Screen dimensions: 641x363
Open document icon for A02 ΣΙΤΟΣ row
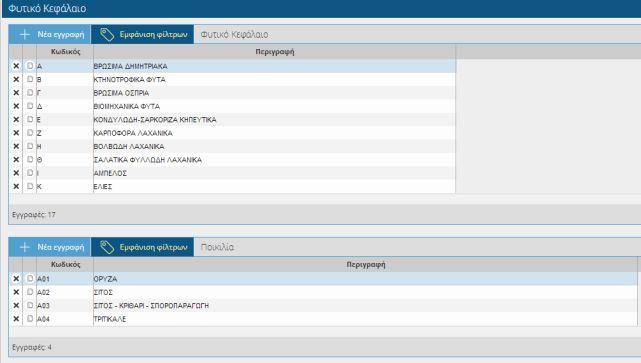[30, 291]
